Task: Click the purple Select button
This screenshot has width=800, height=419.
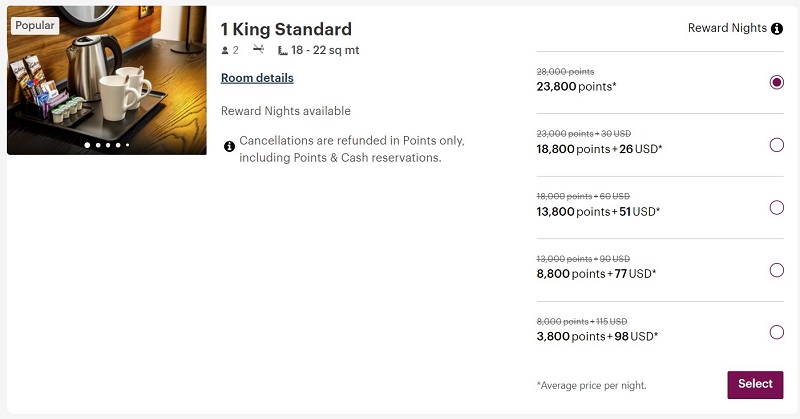Action: click(x=755, y=384)
